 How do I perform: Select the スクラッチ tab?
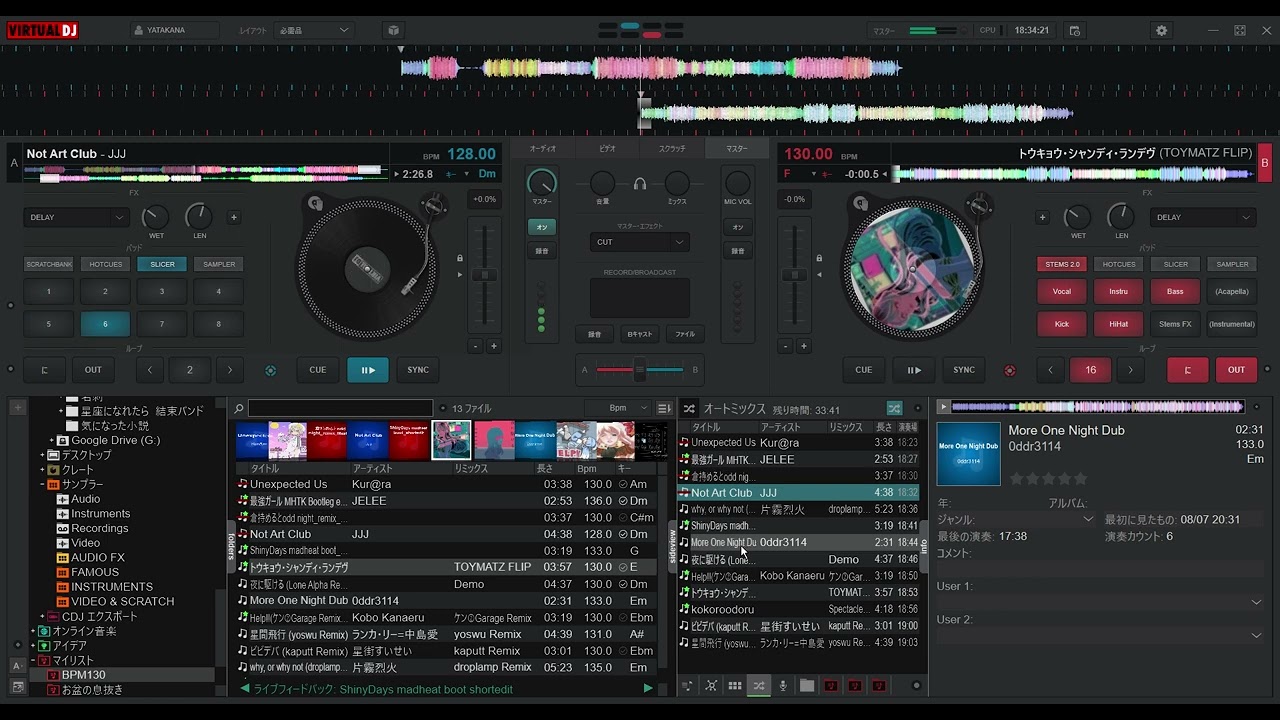pyautogui.click(x=672, y=146)
